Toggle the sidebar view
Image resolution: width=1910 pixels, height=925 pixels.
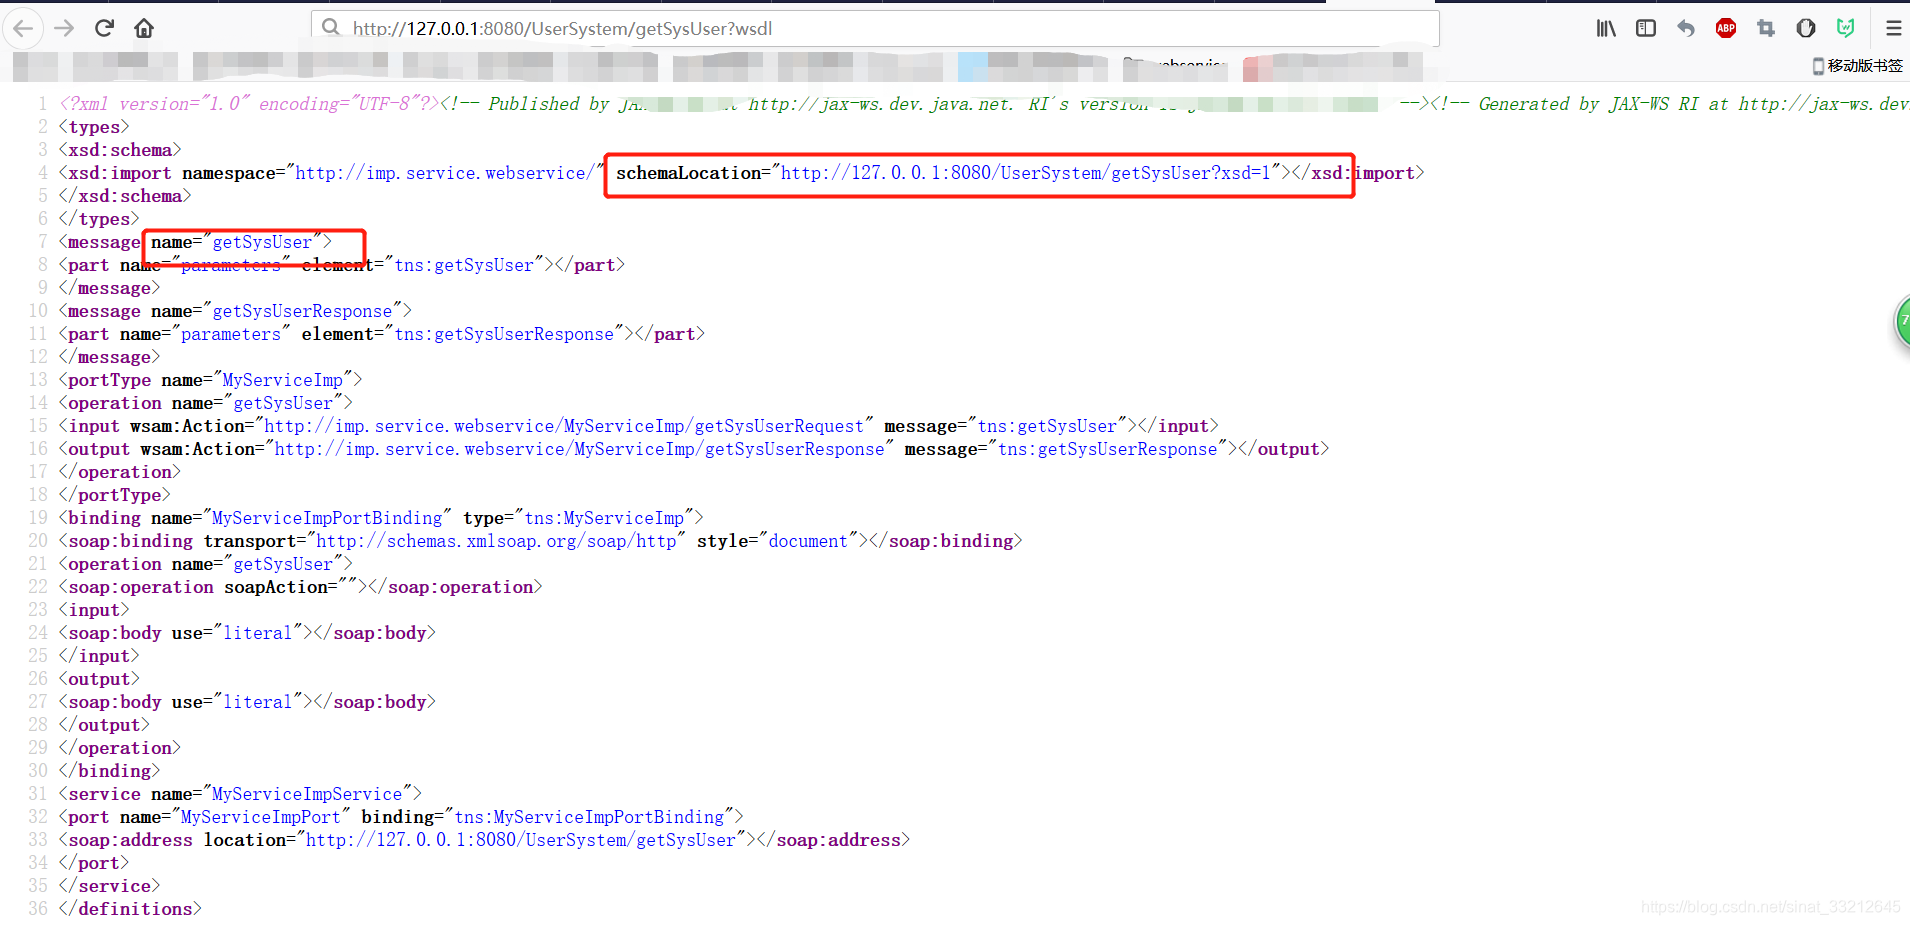click(x=1646, y=28)
